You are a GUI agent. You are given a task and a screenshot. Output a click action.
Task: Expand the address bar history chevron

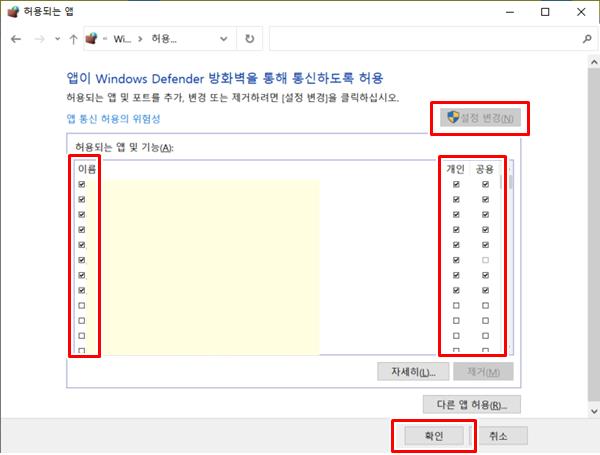[224, 39]
